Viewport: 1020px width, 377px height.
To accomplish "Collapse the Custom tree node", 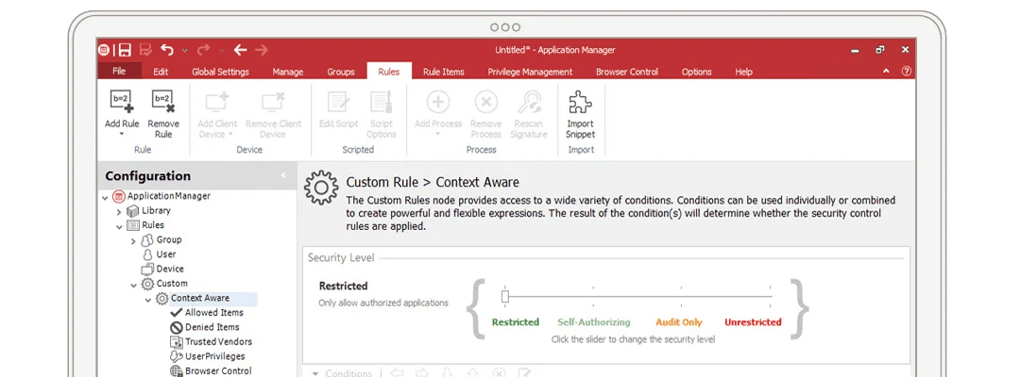I will (133, 284).
